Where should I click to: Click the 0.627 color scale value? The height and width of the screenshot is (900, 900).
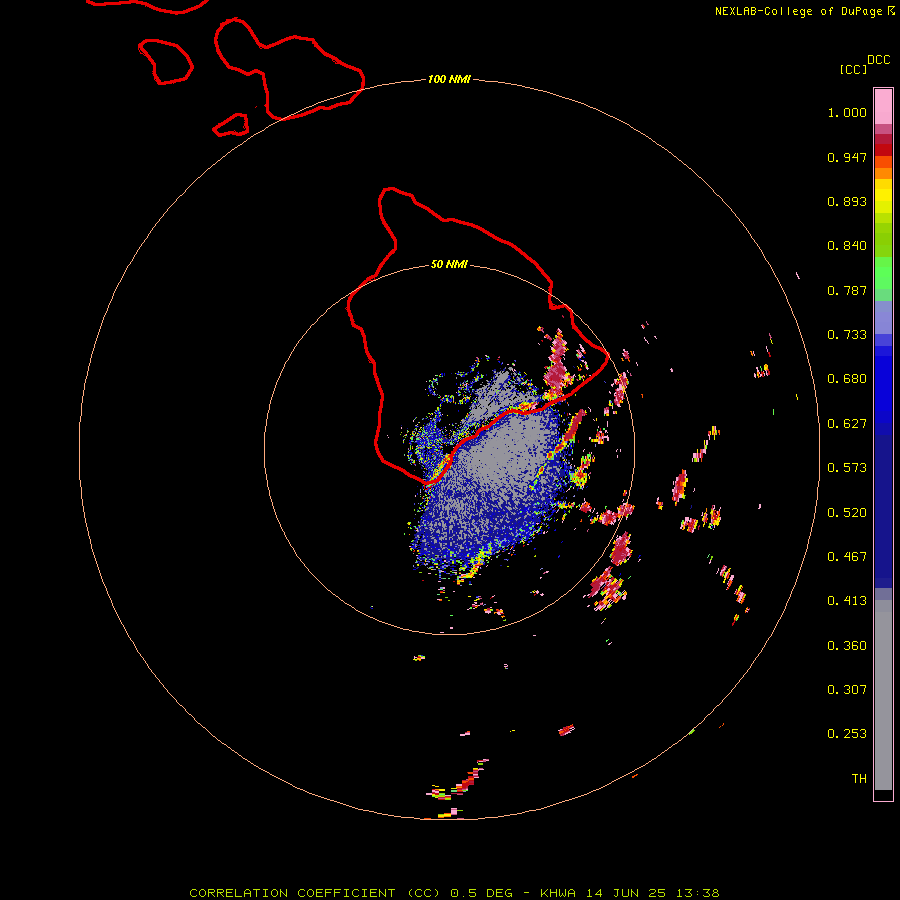pyautogui.click(x=847, y=424)
